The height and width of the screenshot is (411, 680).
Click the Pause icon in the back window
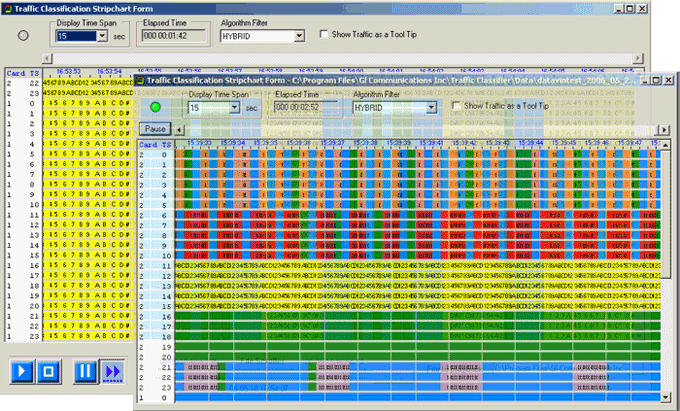point(85,371)
